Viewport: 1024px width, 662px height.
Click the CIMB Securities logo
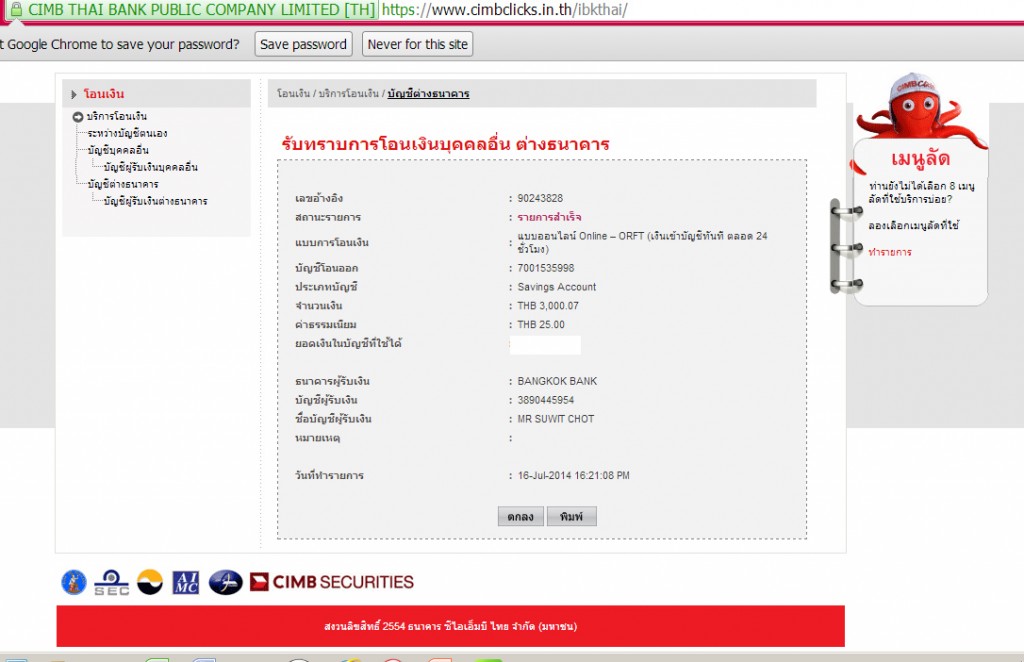tap(332, 582)
